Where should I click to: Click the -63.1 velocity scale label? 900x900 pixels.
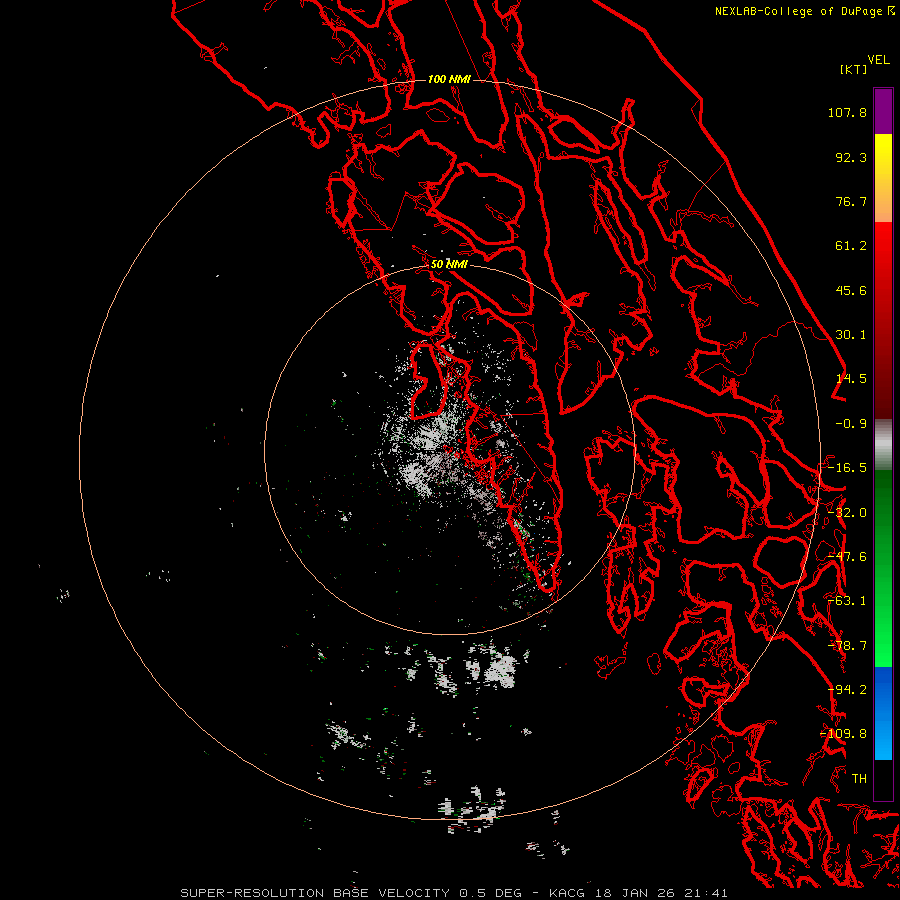[847, 601]
